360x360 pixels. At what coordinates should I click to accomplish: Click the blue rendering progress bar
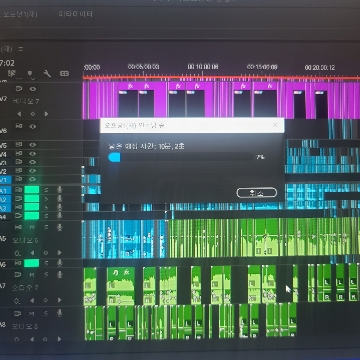tap(114, 157)
